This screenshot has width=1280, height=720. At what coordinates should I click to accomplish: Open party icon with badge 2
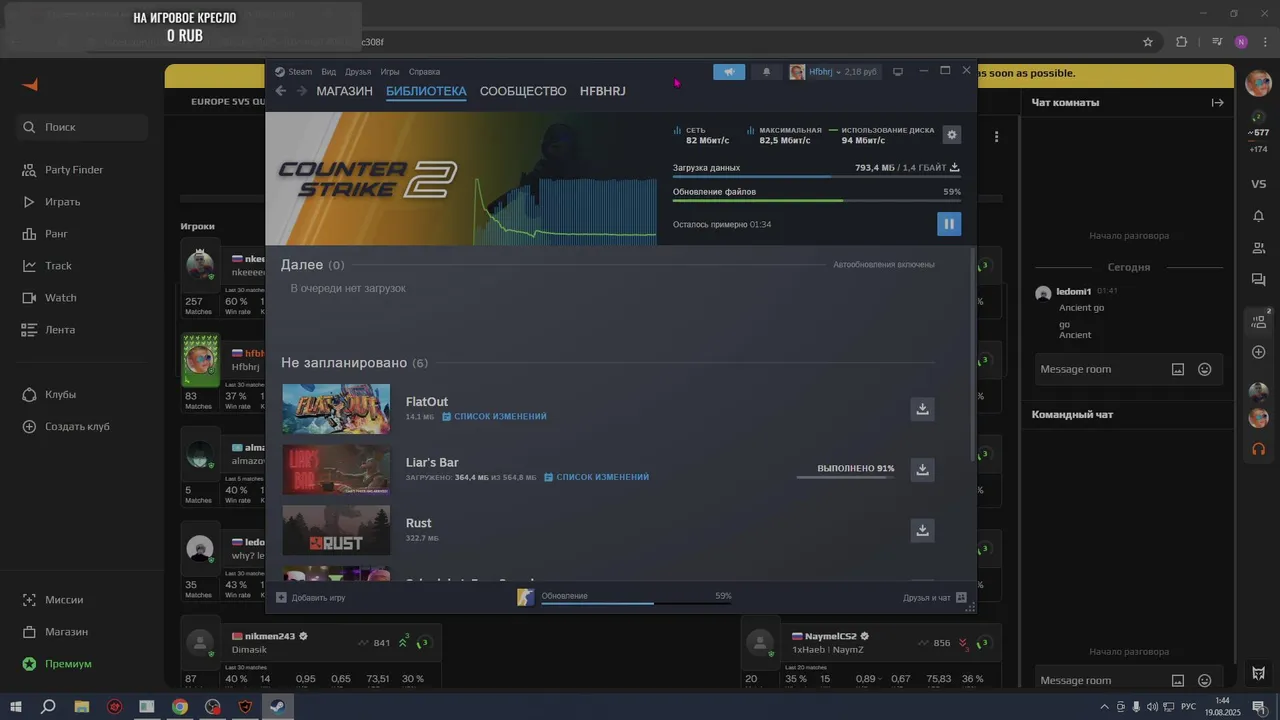point(1259,321)
